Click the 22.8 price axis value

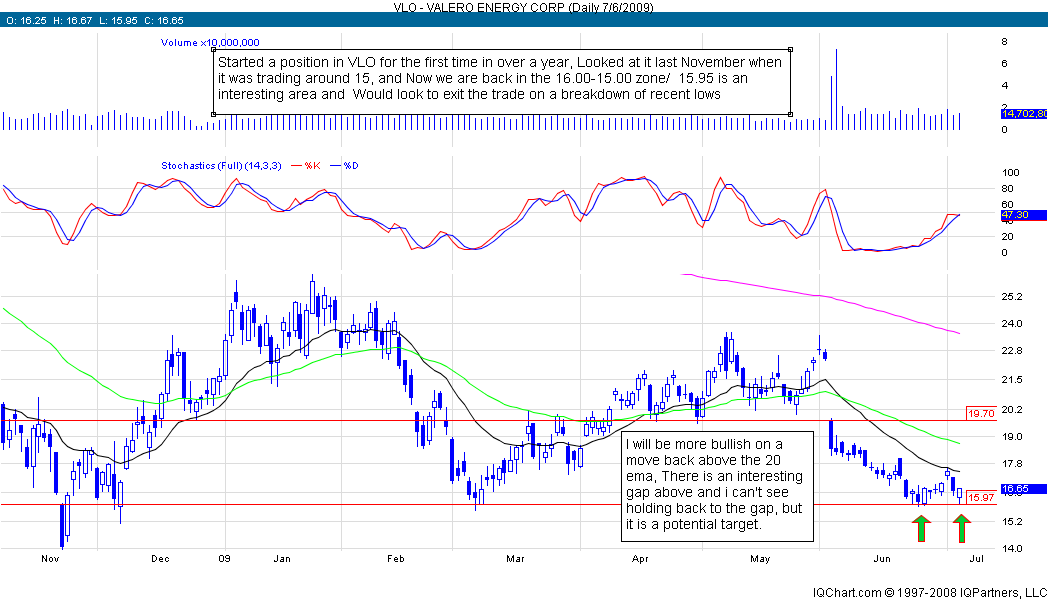click(x=1012, y=351)
